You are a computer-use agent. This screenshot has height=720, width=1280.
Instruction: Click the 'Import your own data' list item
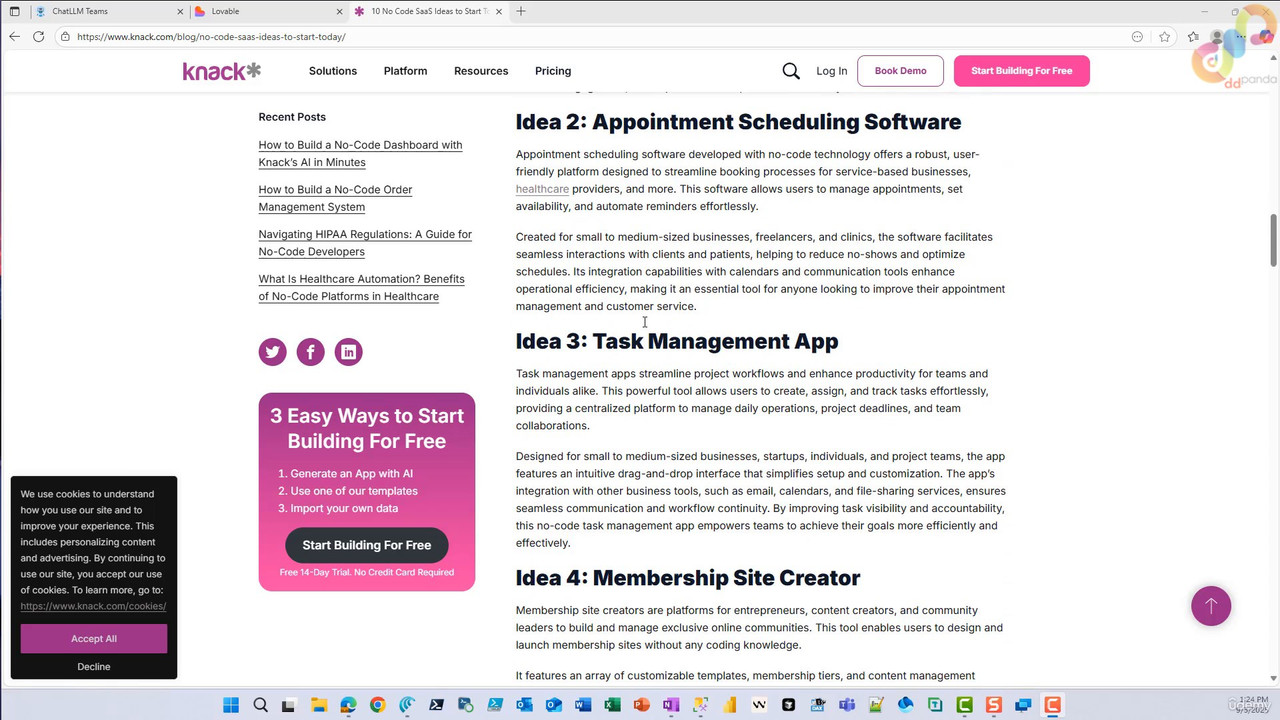coord(344,508)
